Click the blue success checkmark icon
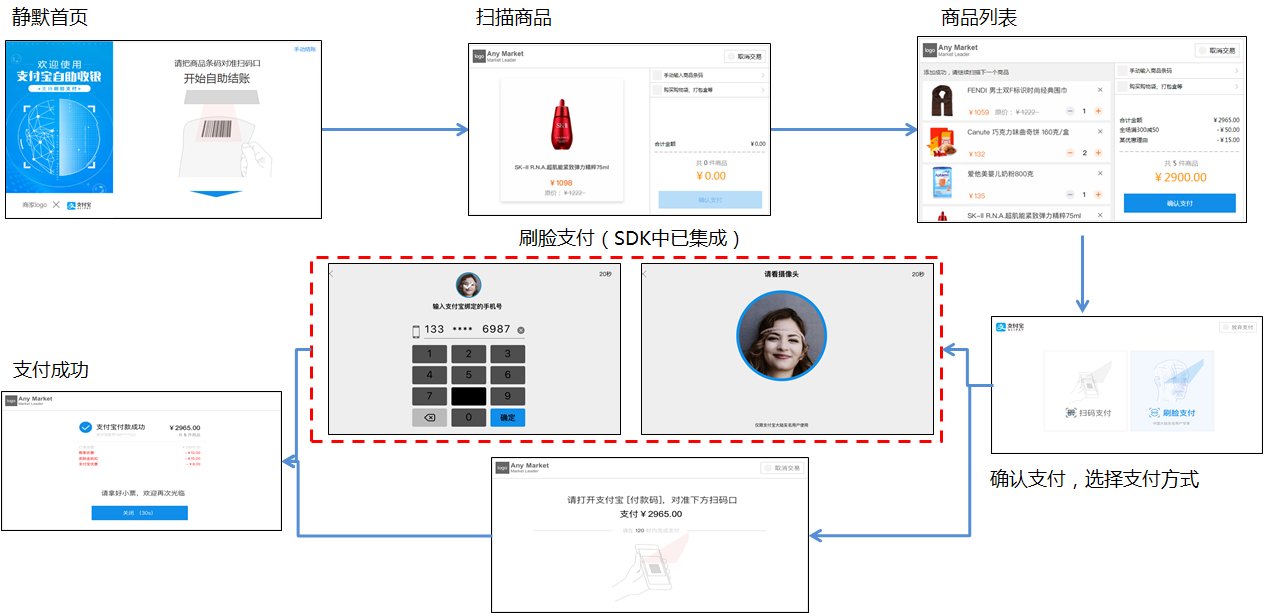The image size is (1274, 613). (x=85, y=427)
